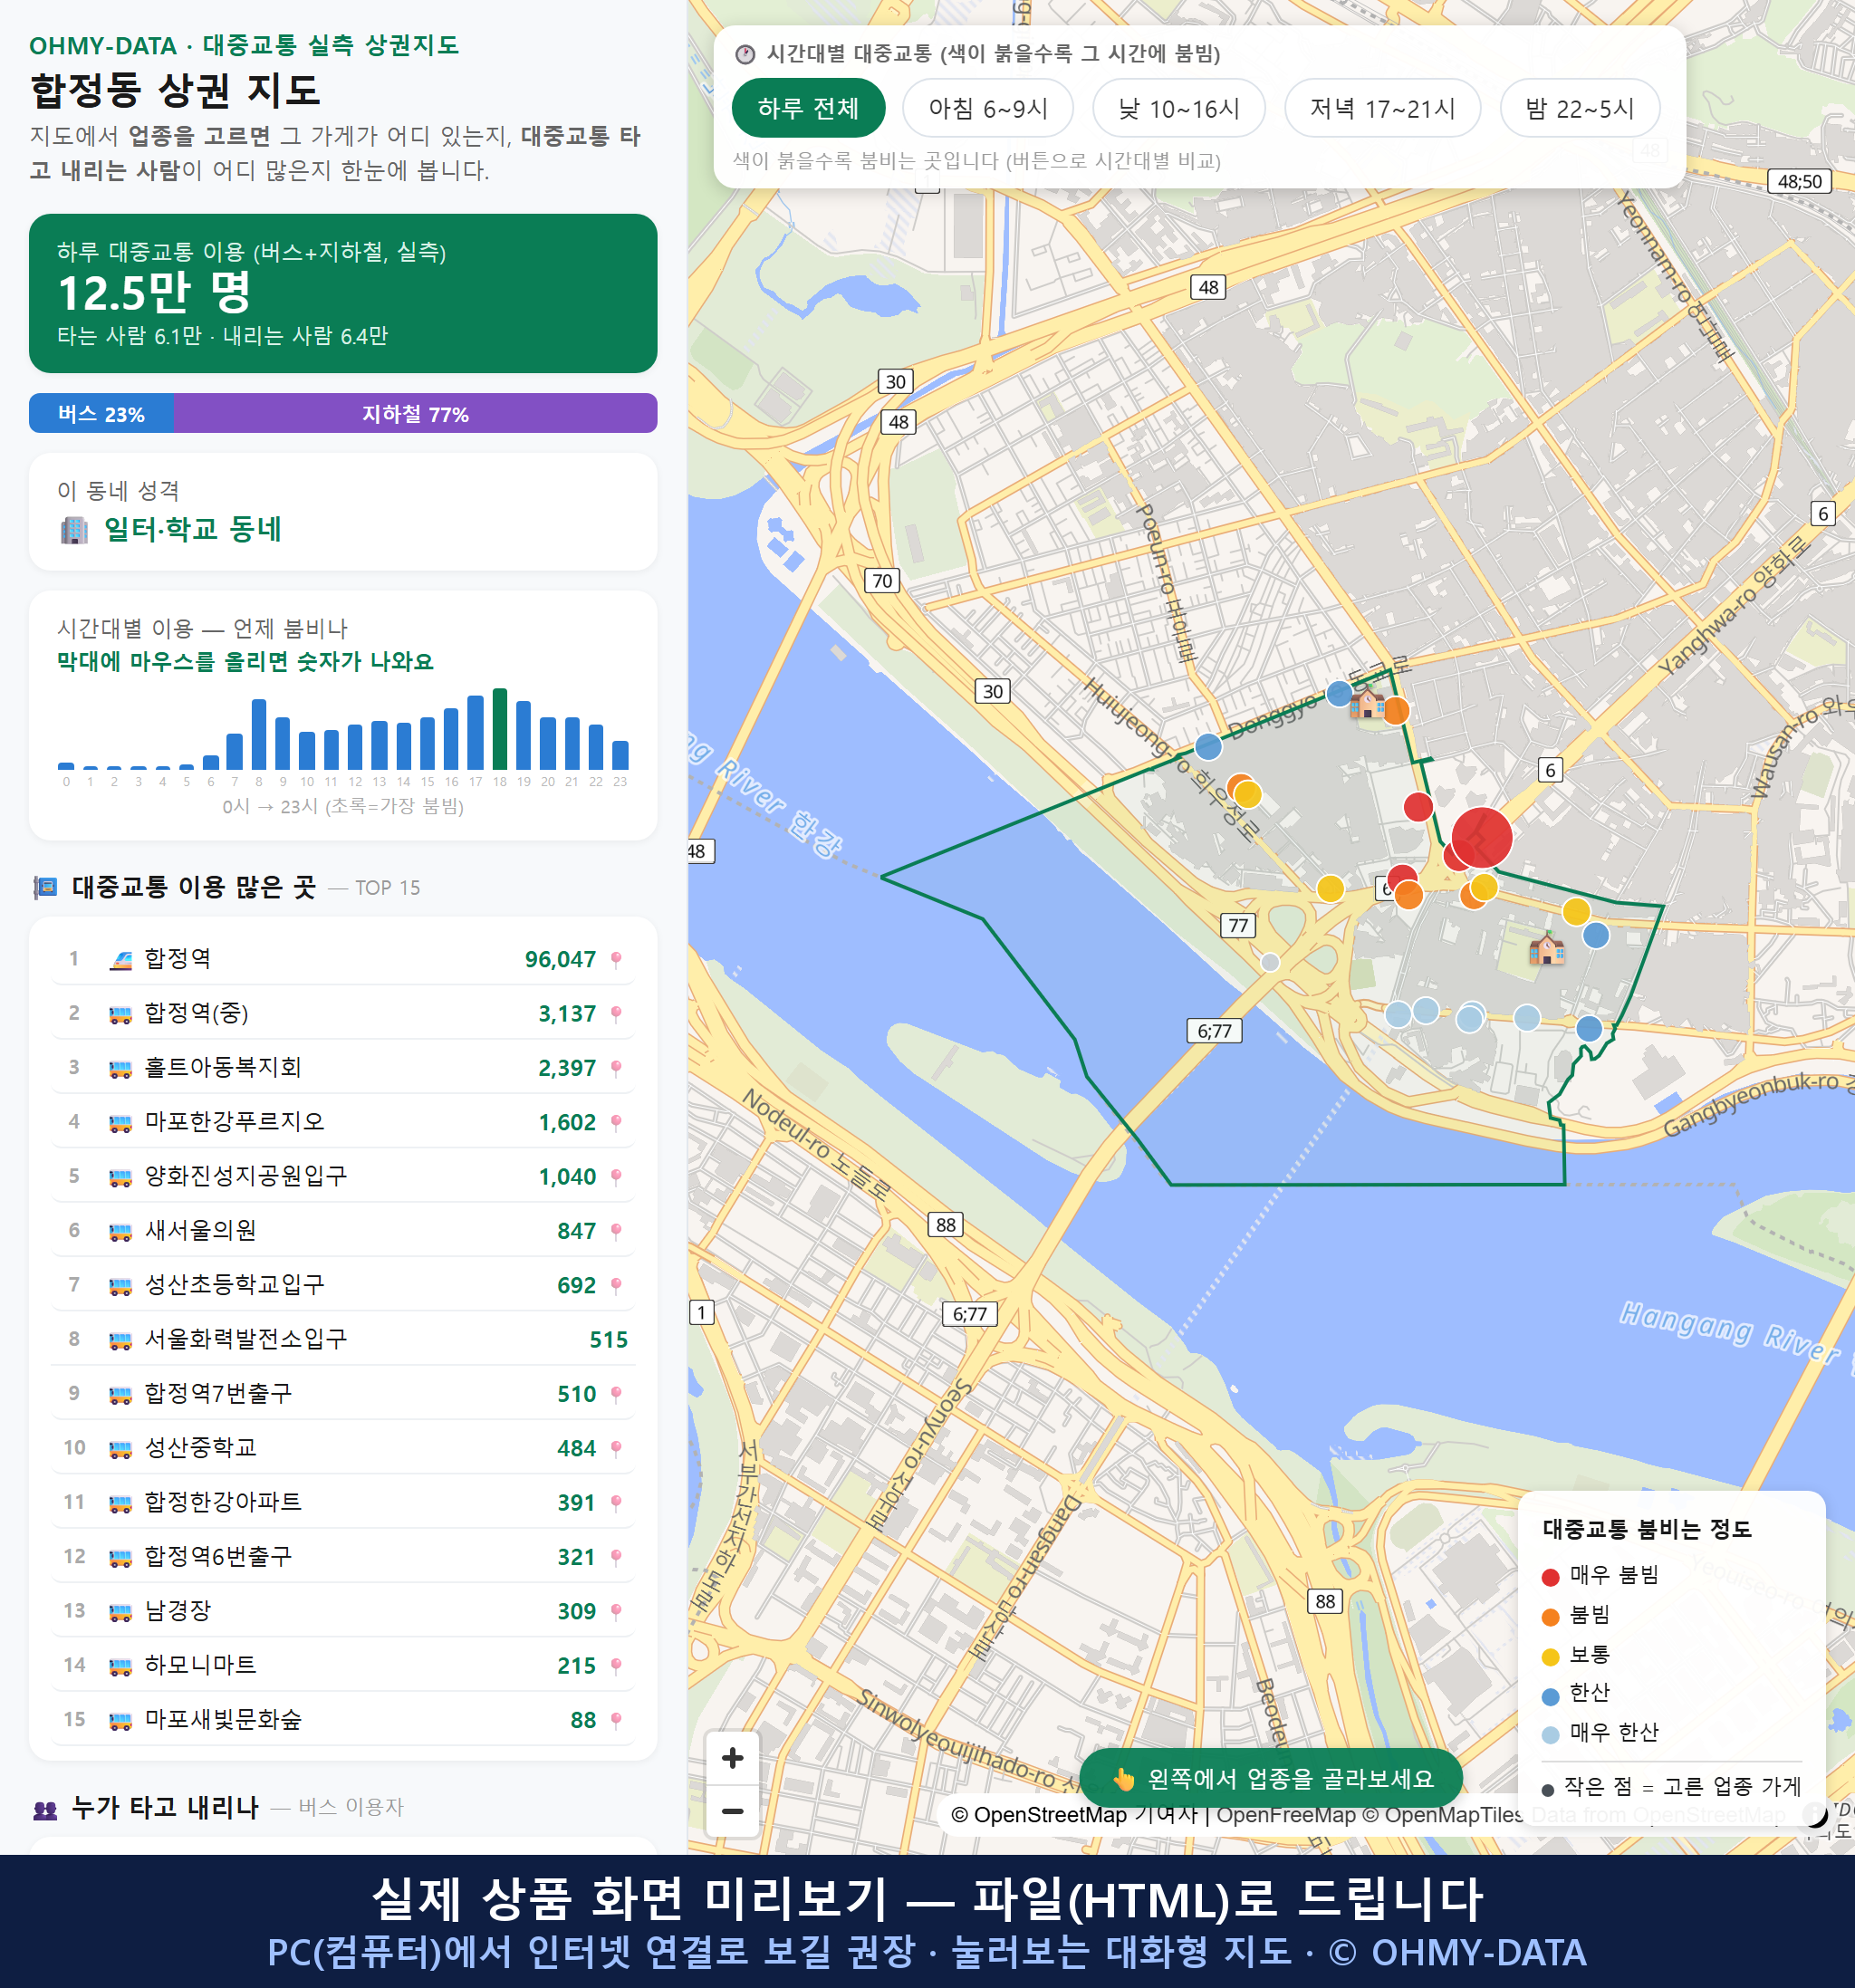
Task: Select the 합정역 row in TOP 15
Action: 343,959
